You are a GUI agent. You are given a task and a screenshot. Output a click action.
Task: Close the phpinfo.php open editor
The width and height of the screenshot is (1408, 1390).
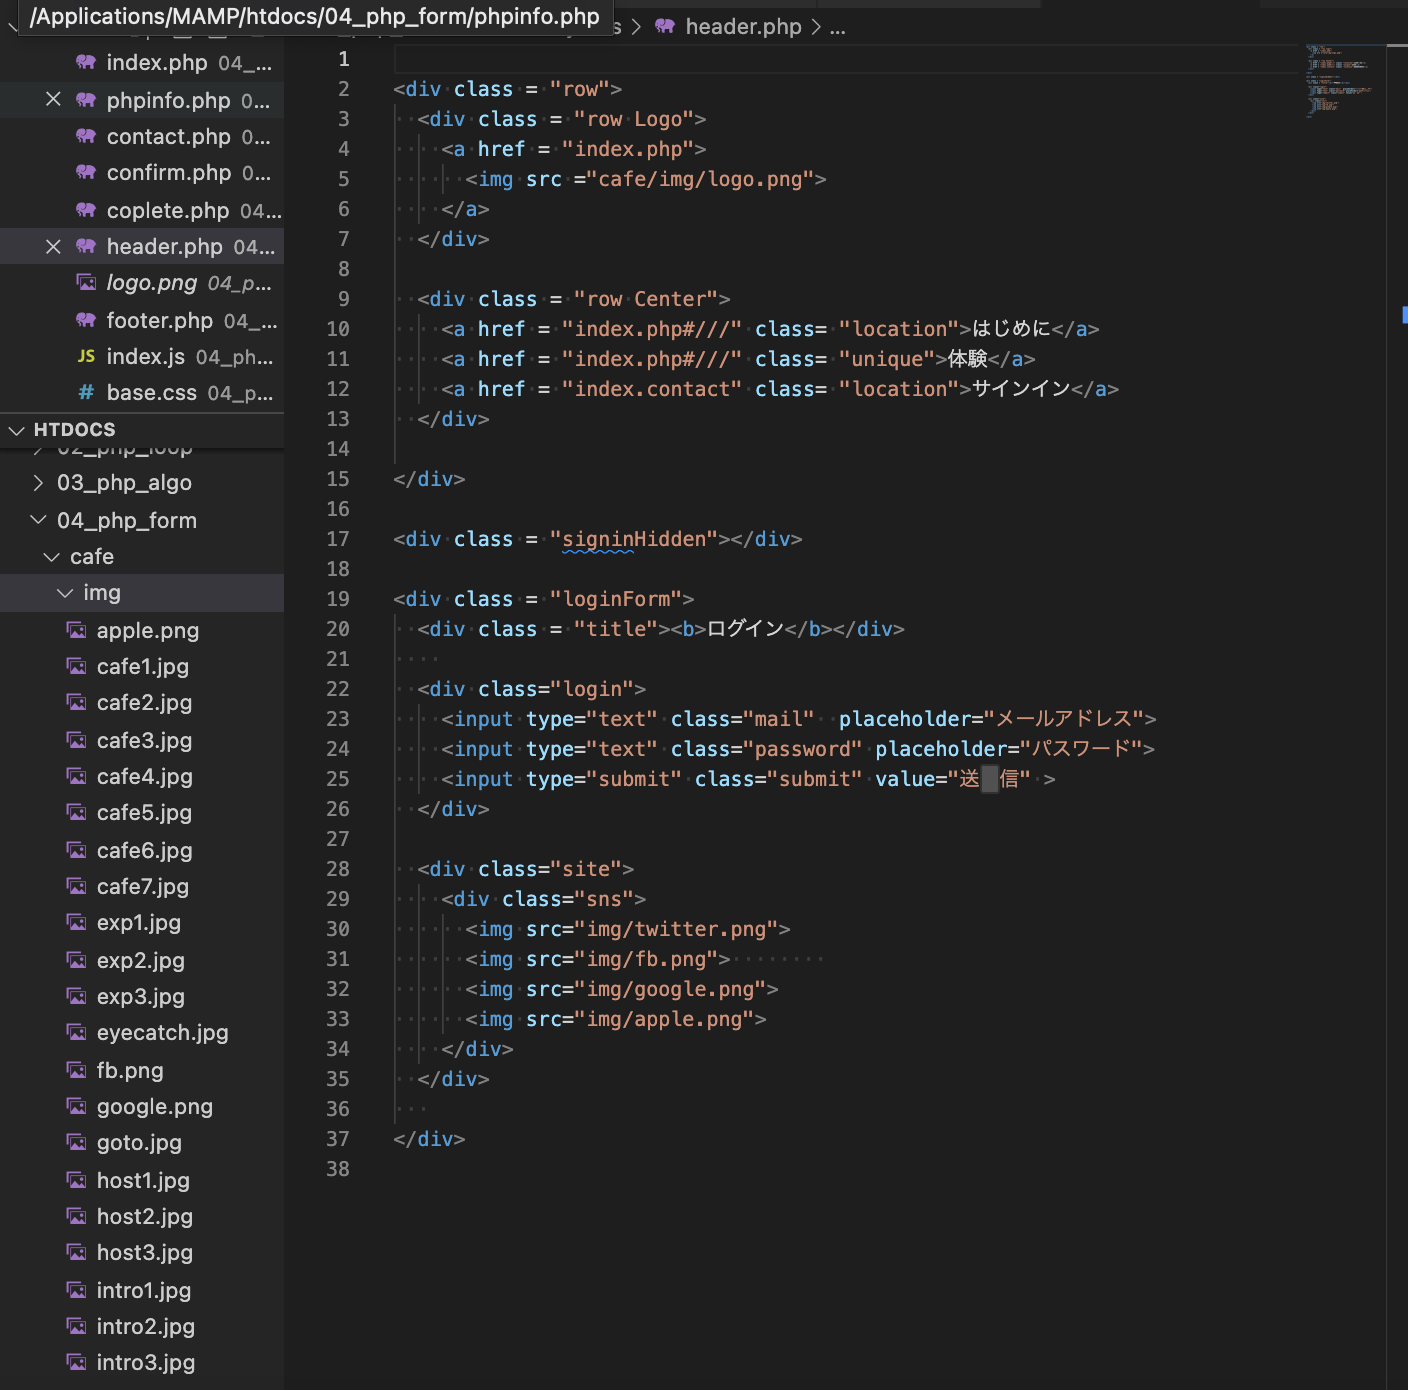(x=54, y=100)
